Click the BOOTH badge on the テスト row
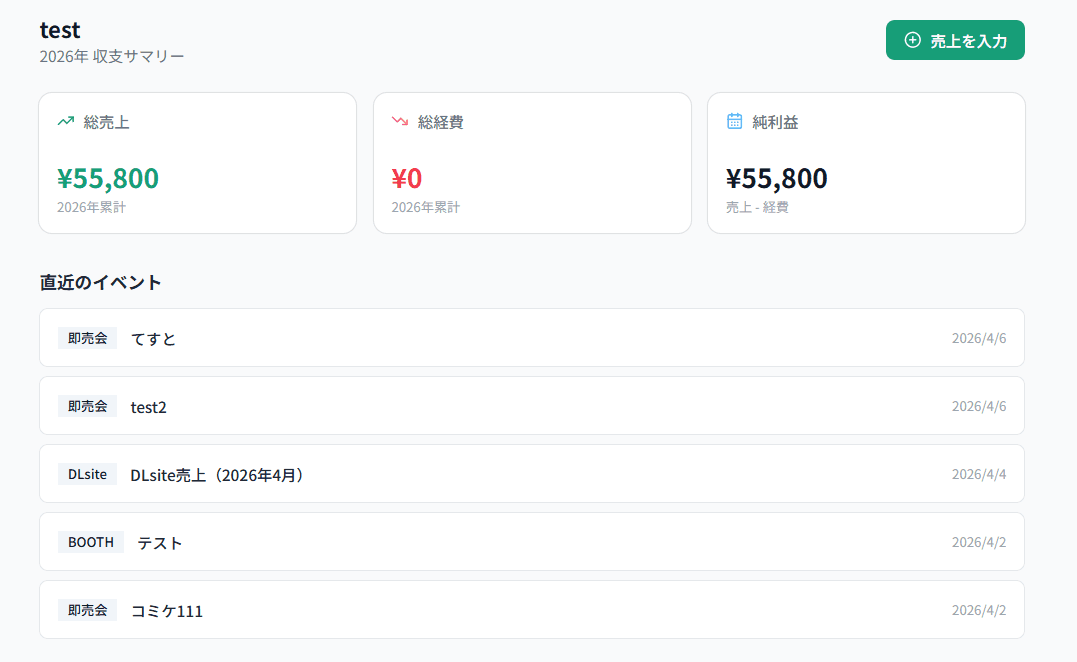 tap(91, 542)
